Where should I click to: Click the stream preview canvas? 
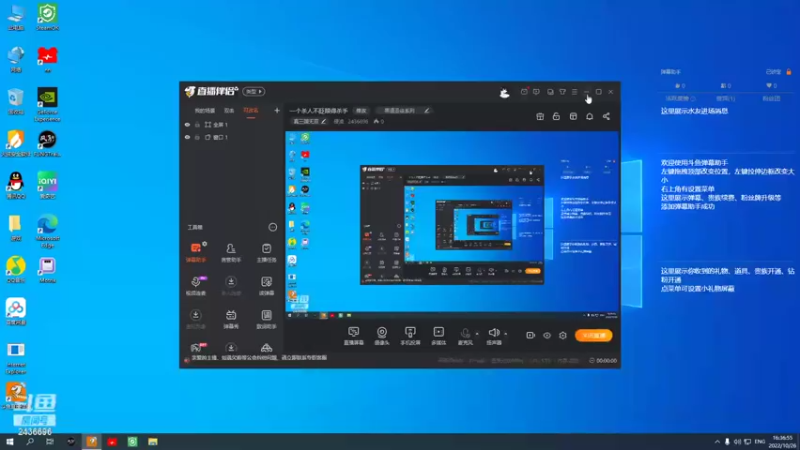pos(452,225)
